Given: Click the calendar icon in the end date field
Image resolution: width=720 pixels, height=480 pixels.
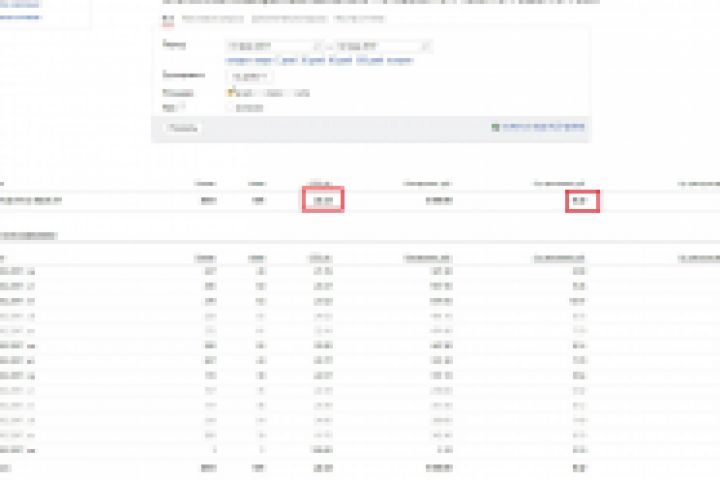Looking at the screenshot, I should tap(425, 46).
